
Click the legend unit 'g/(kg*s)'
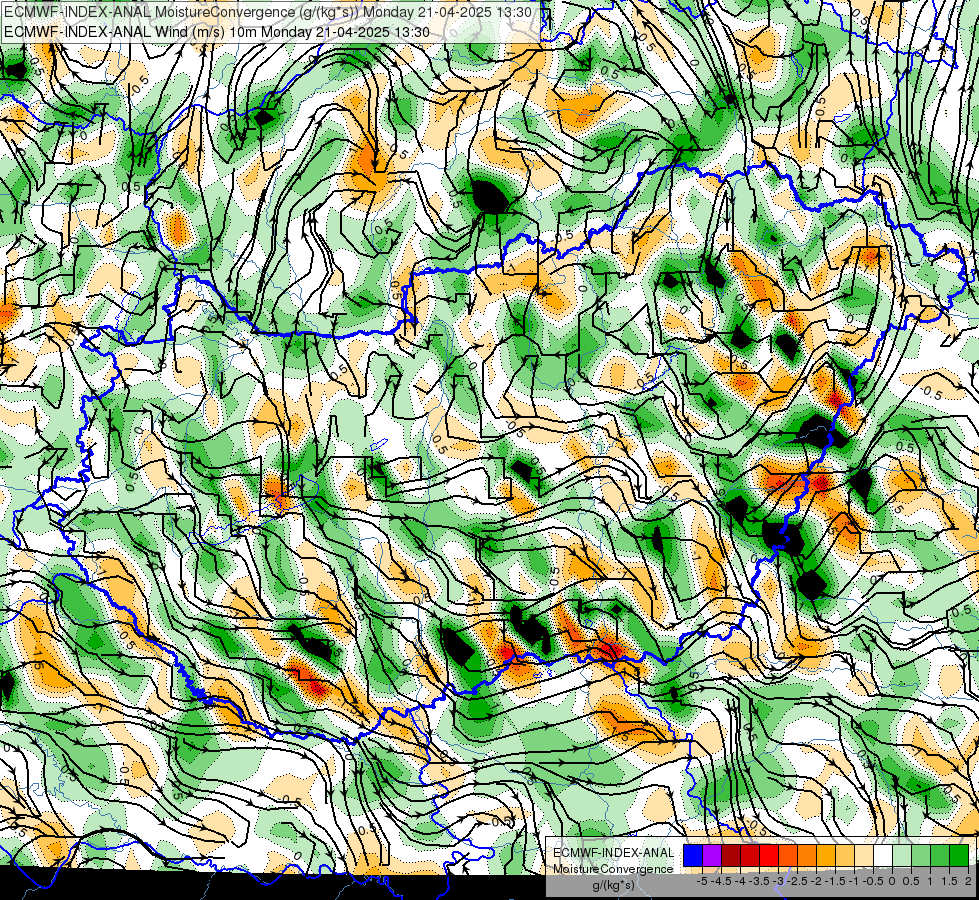click(613, 885)
